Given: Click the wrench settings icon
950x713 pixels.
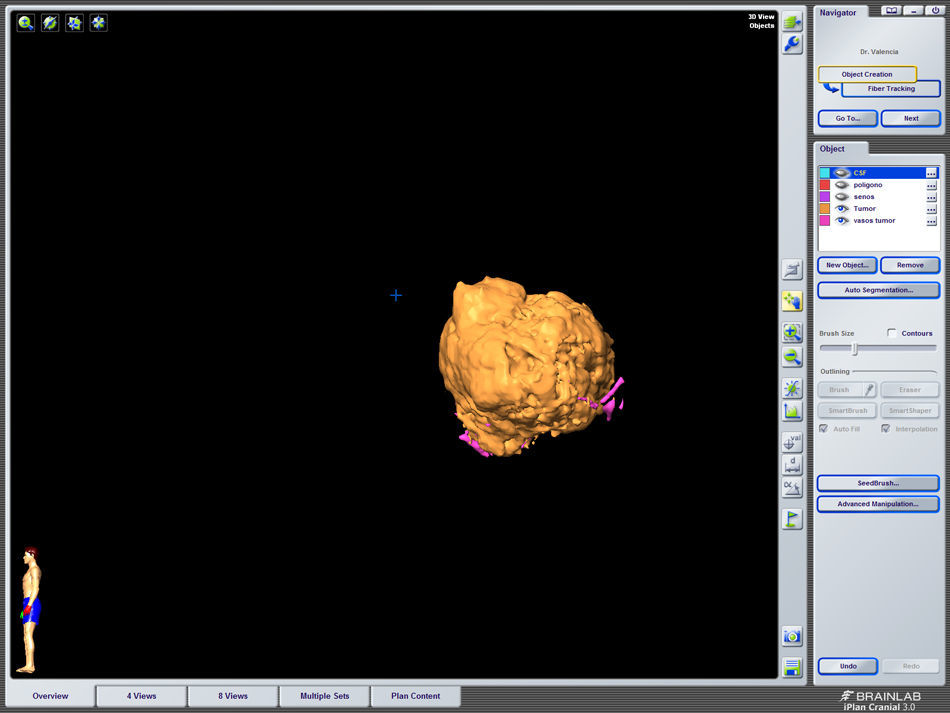Looking at the screenshot, I should pos(792,44).
